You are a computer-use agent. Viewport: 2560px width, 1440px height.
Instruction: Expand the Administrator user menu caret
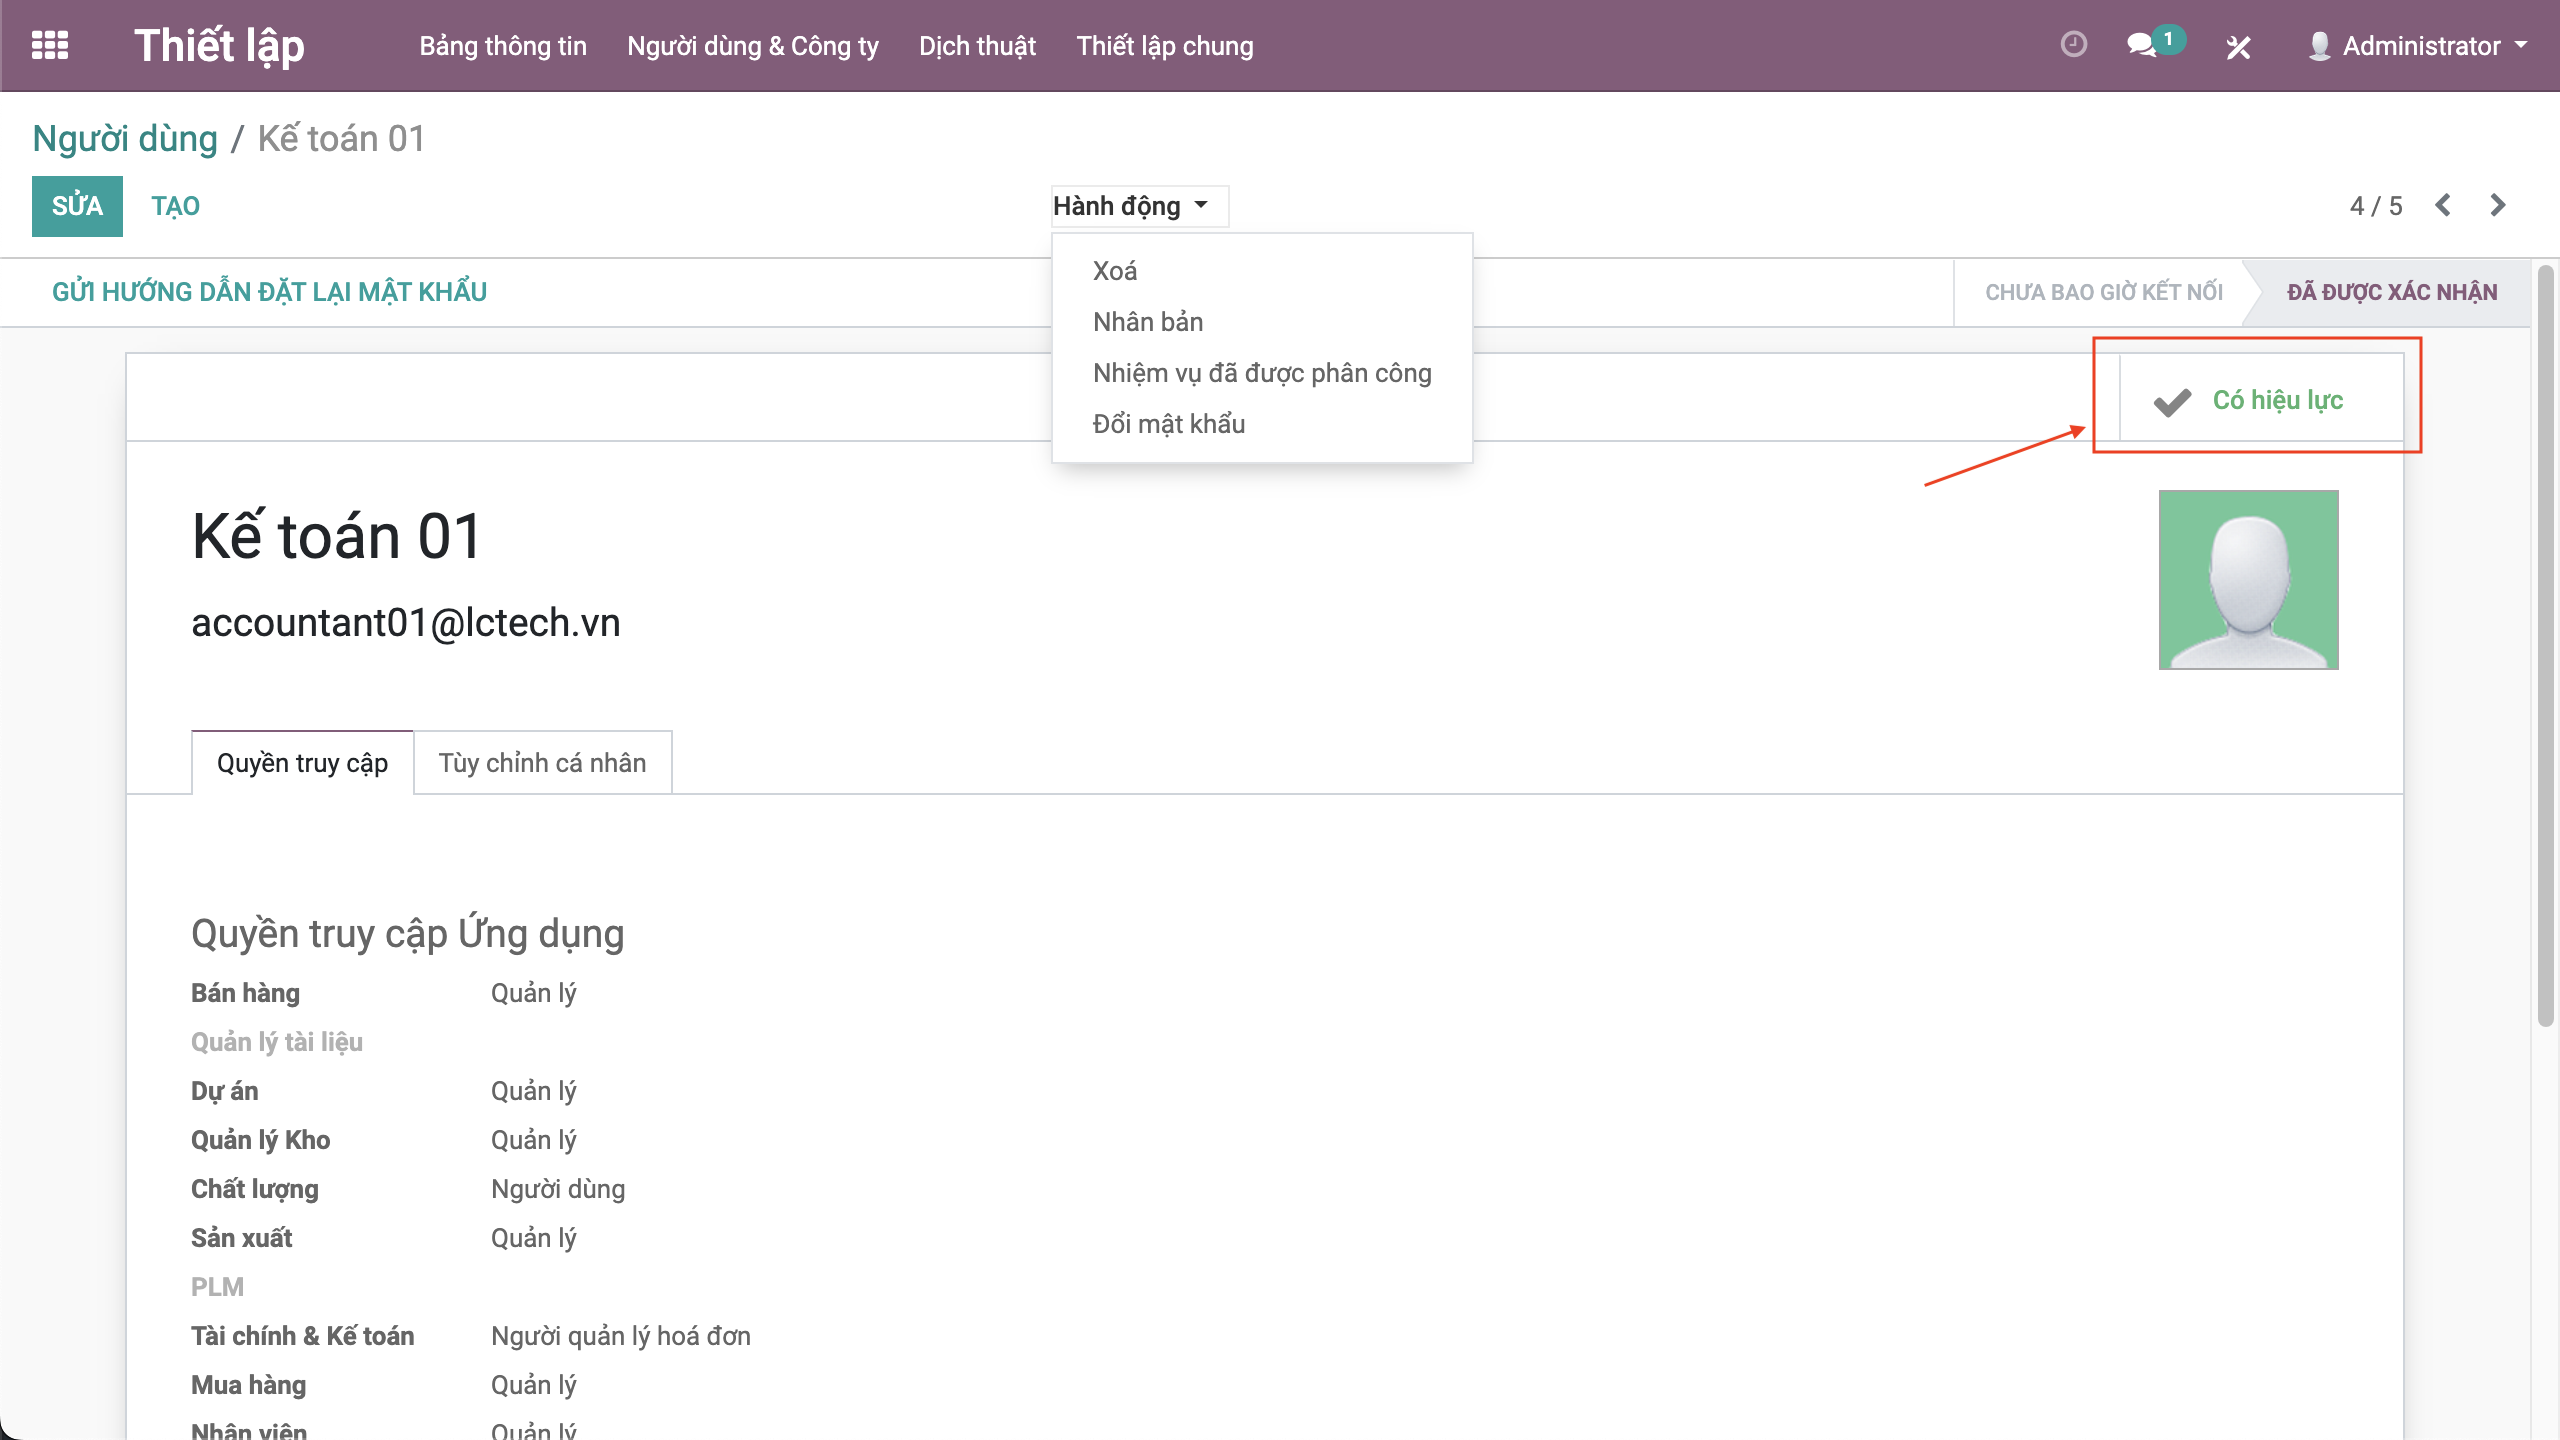(x=2521, y=45)
